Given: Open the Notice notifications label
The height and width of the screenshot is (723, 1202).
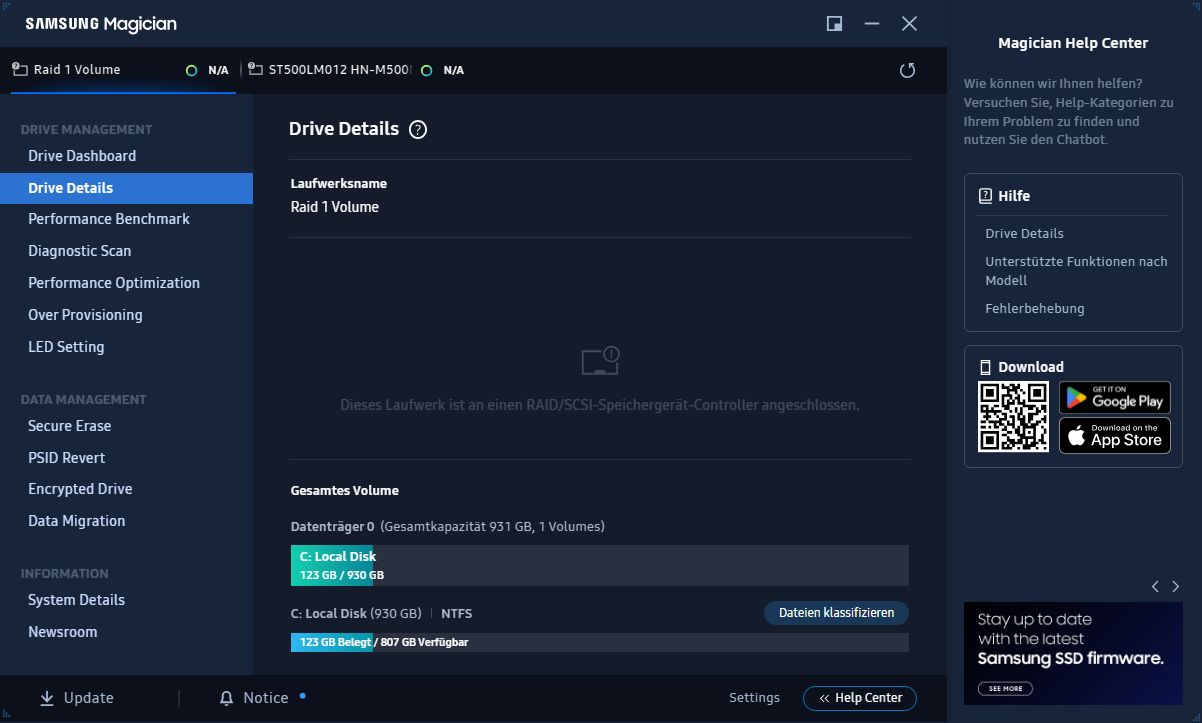Looking at the screenshot, I should click(265, 698).
